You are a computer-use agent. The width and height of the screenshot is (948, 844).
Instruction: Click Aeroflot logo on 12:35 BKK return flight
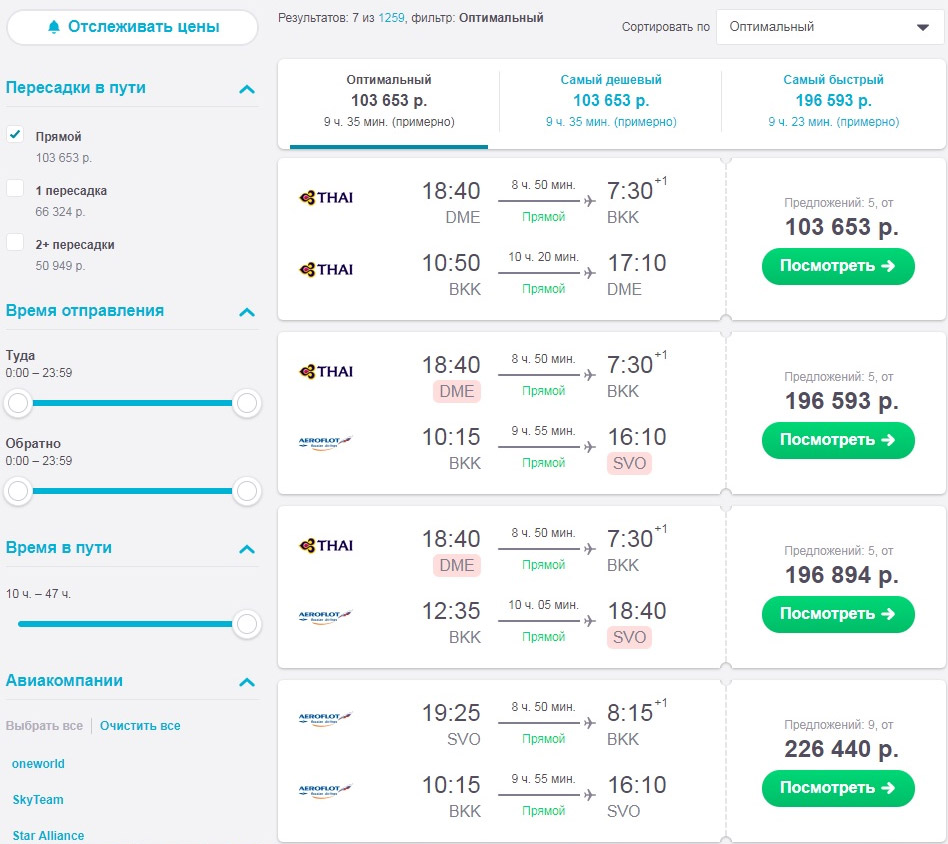pyautogui.click(x=325, y=617)
